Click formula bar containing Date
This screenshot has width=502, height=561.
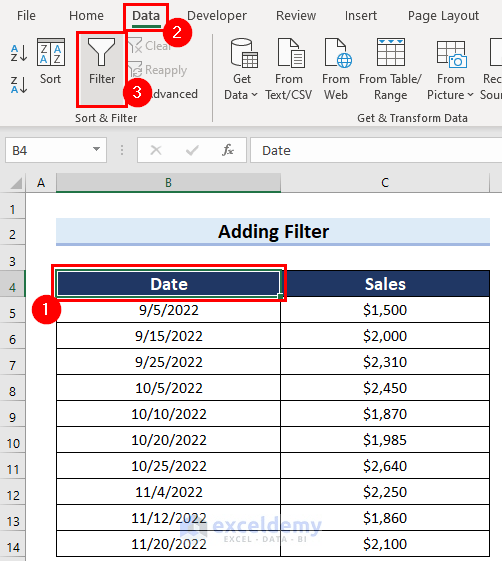click(376, 150)
